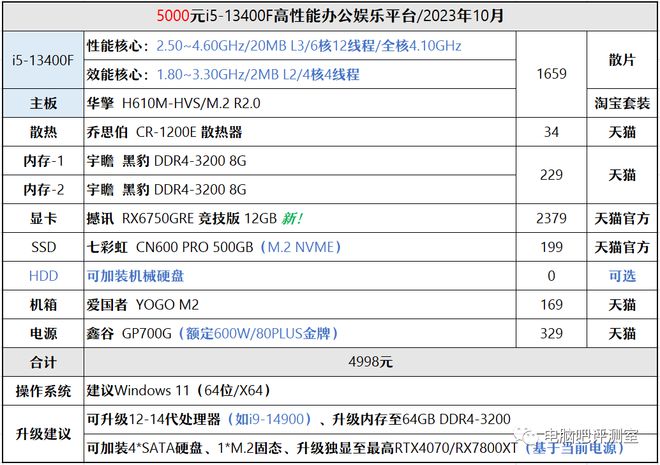Click the '散片' source cell
The image size is (660, 465).
pos(622,60)
